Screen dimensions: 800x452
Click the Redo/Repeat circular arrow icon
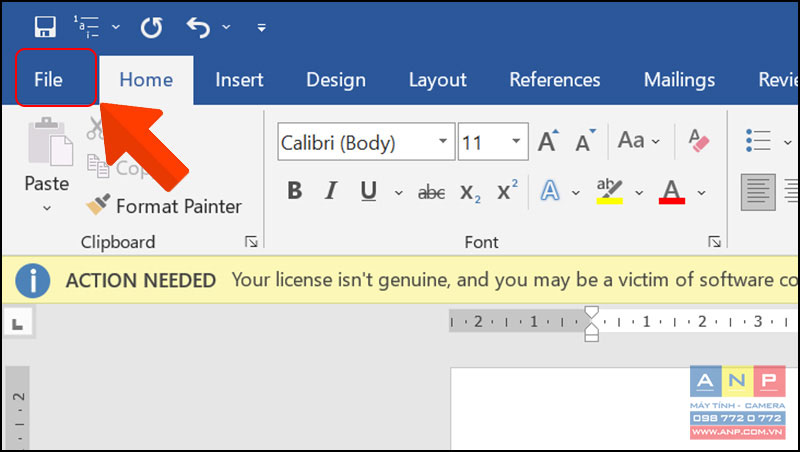pyautogui.click(x=152, y=27)
